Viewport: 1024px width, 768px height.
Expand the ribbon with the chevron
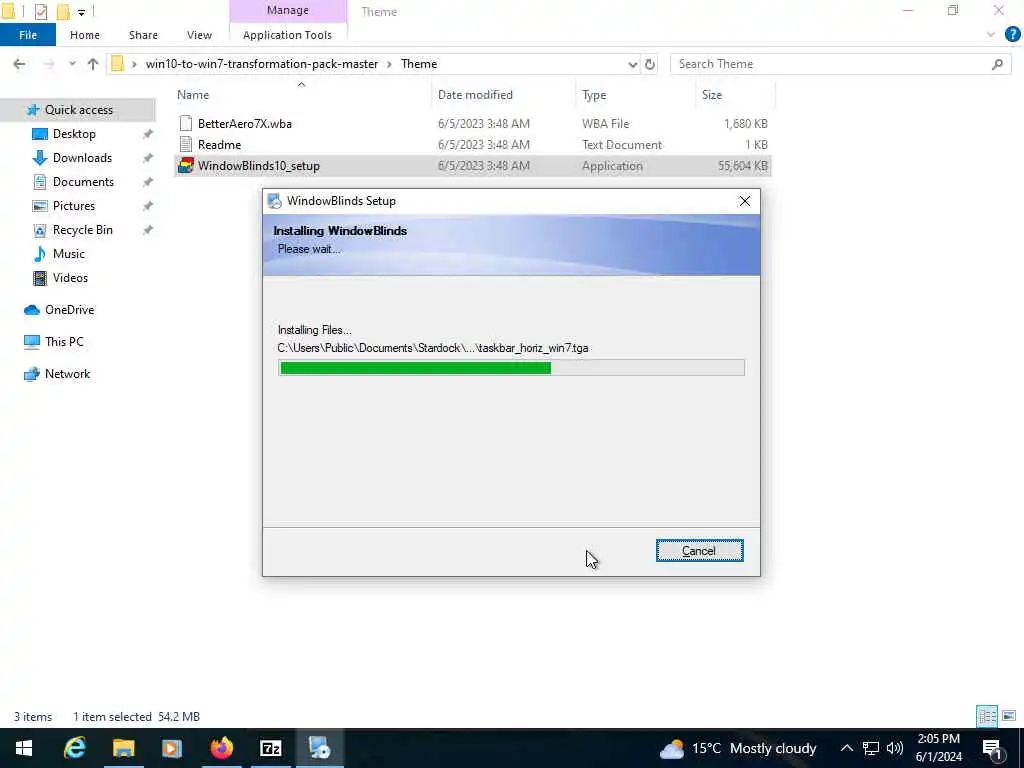[x=991, y=35]
